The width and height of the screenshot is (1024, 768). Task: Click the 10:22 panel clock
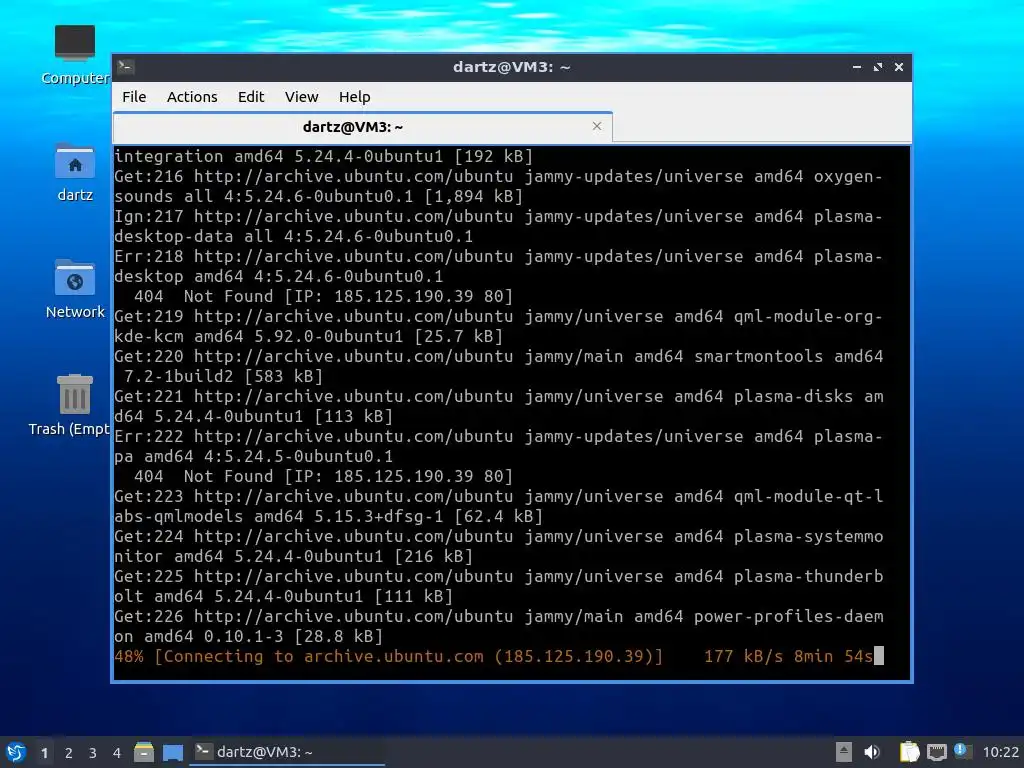[1000, 752]
